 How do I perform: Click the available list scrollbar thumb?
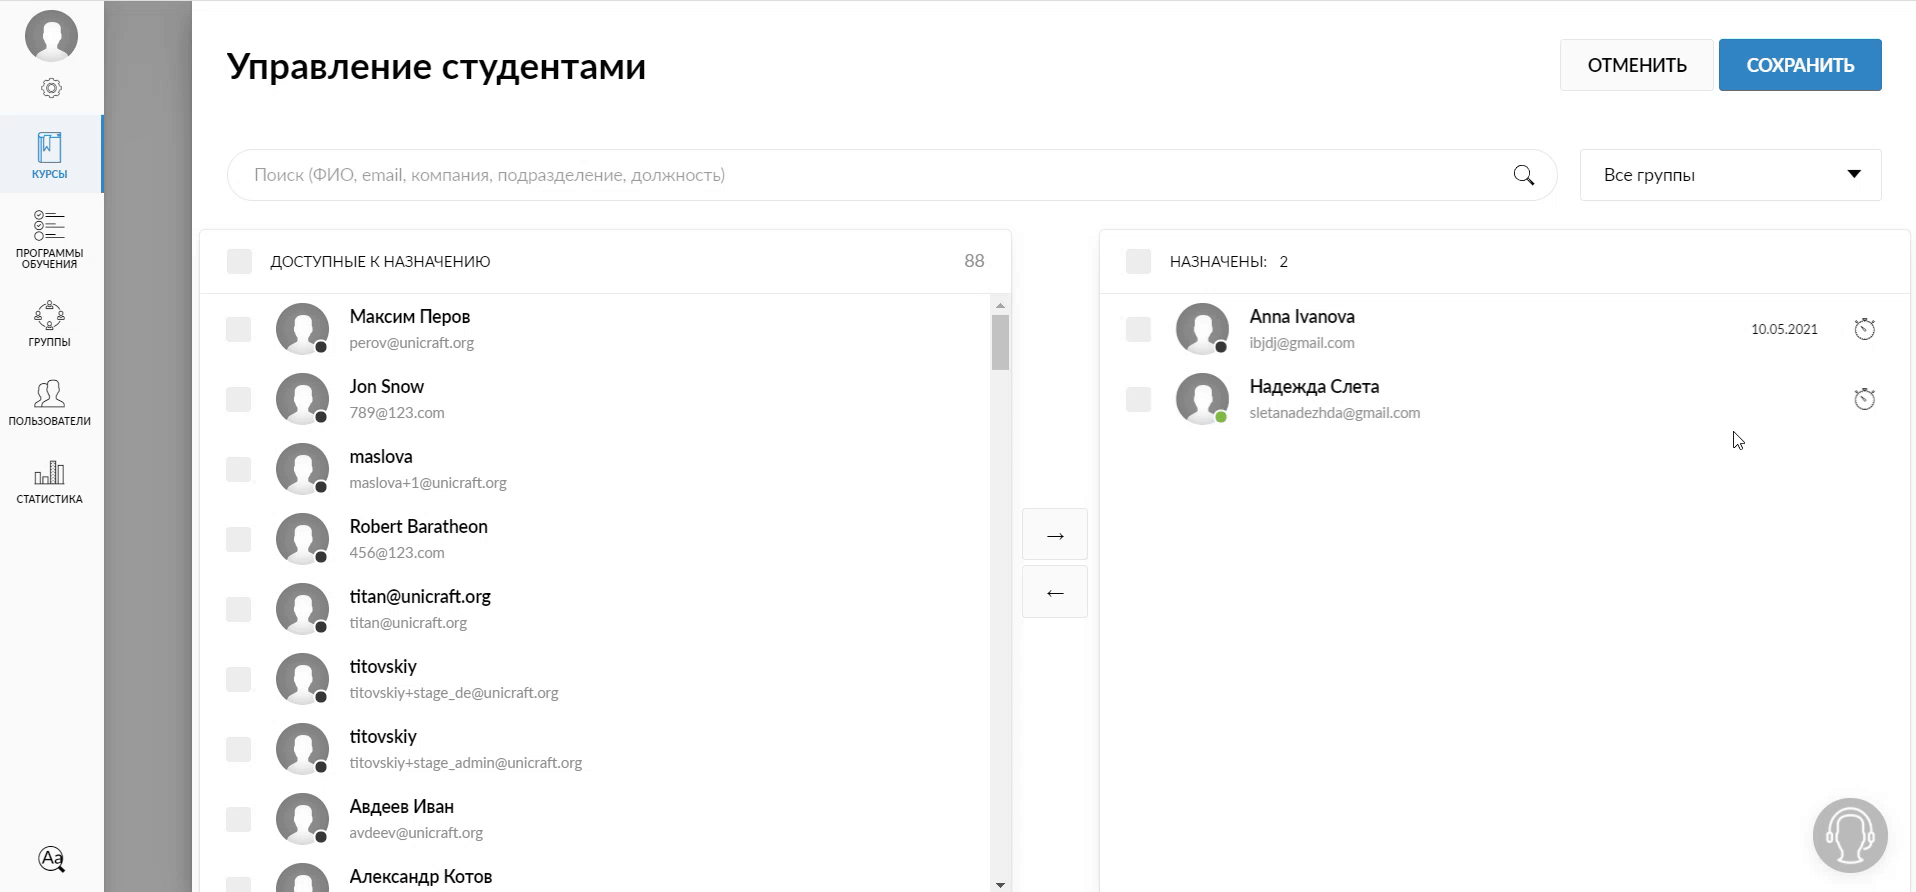(x=1000, y=343)
